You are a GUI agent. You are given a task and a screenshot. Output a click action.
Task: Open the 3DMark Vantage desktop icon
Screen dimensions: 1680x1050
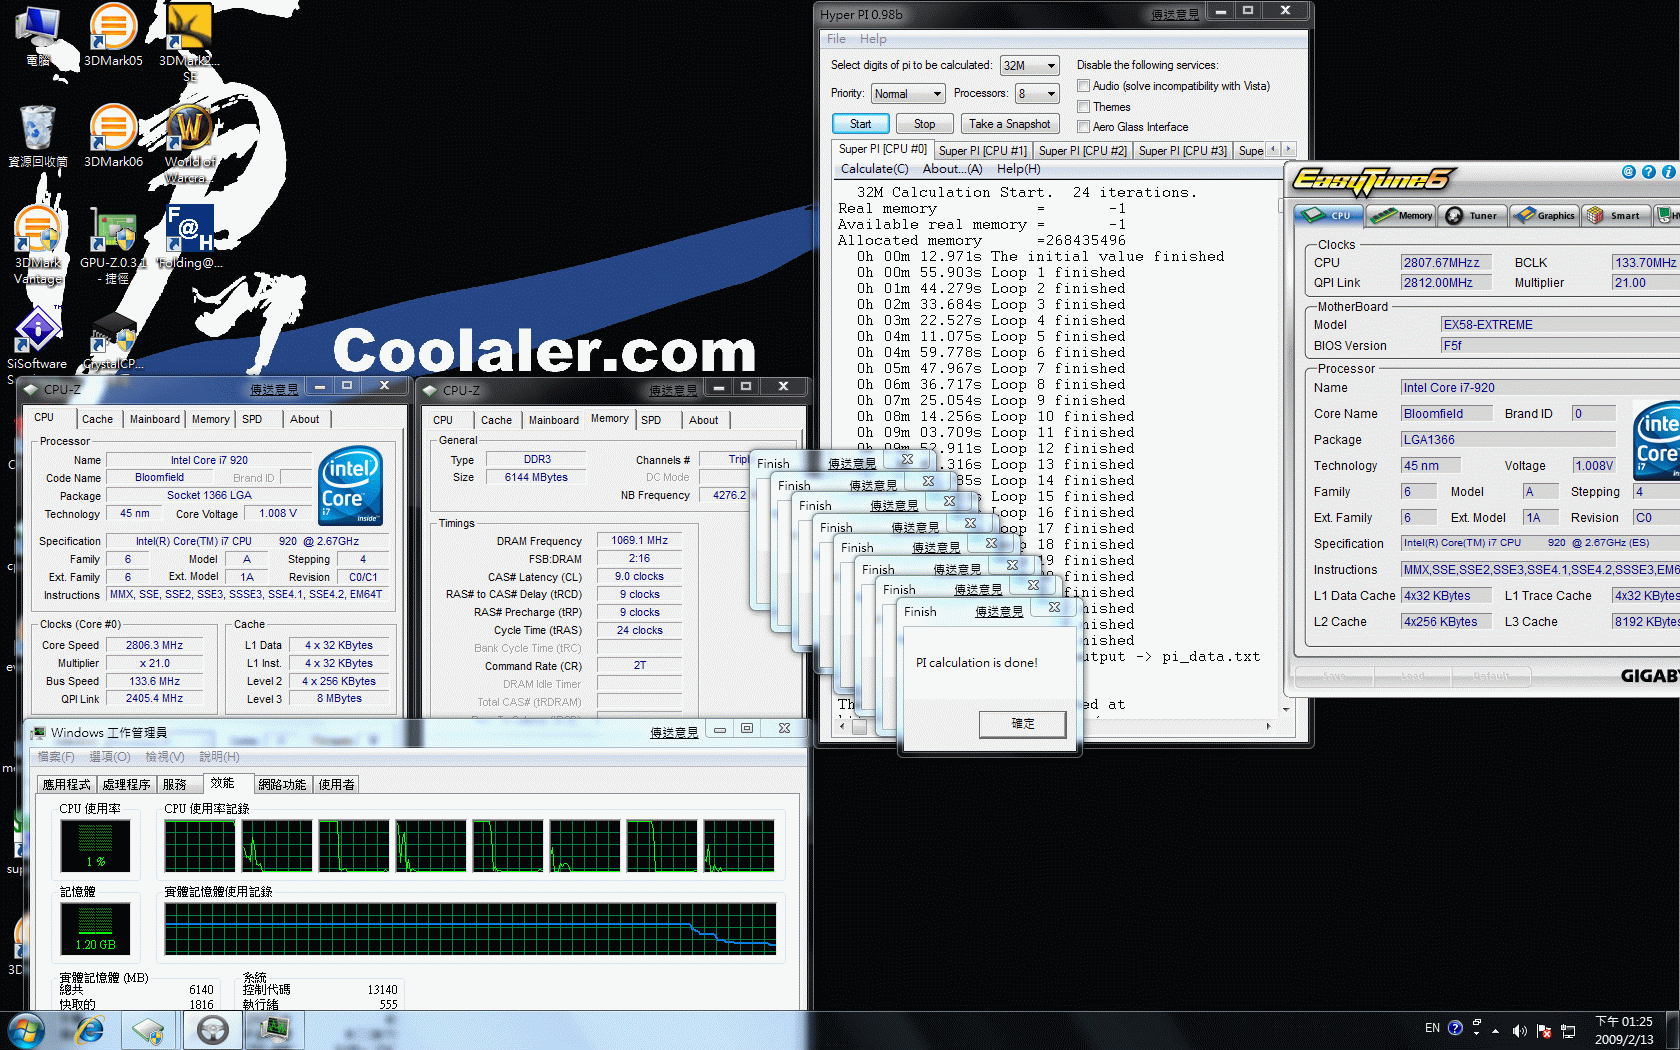click(x=38, y=245)
